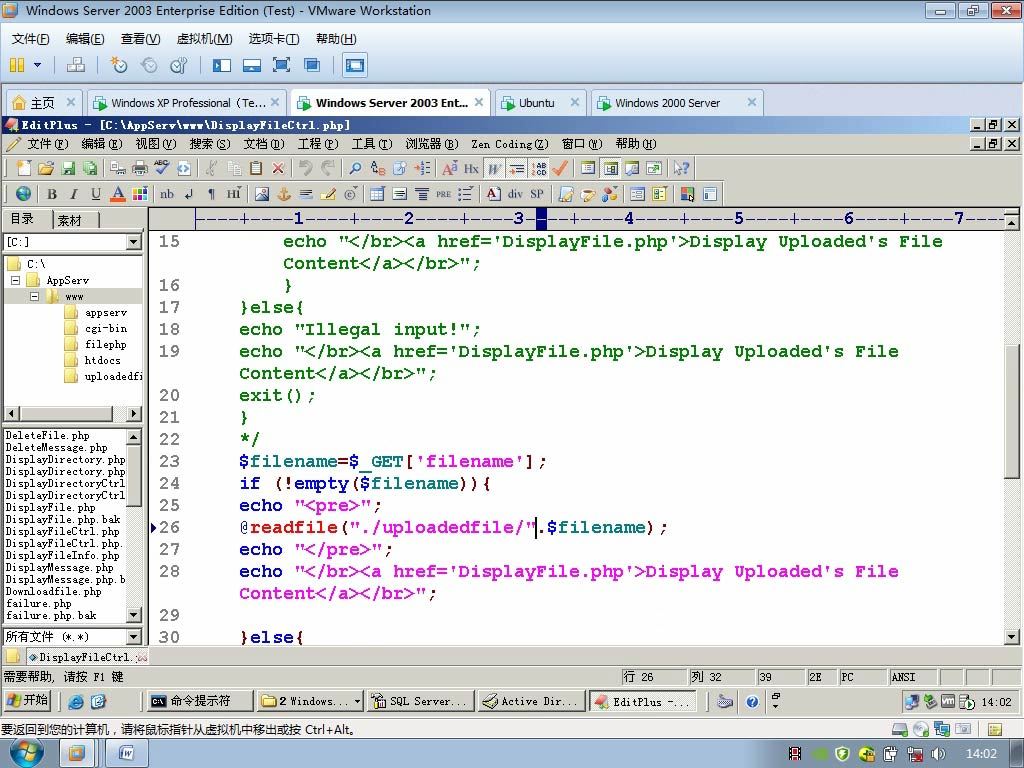Run spell check with the ABC checkmark icon

click(161, 168)
